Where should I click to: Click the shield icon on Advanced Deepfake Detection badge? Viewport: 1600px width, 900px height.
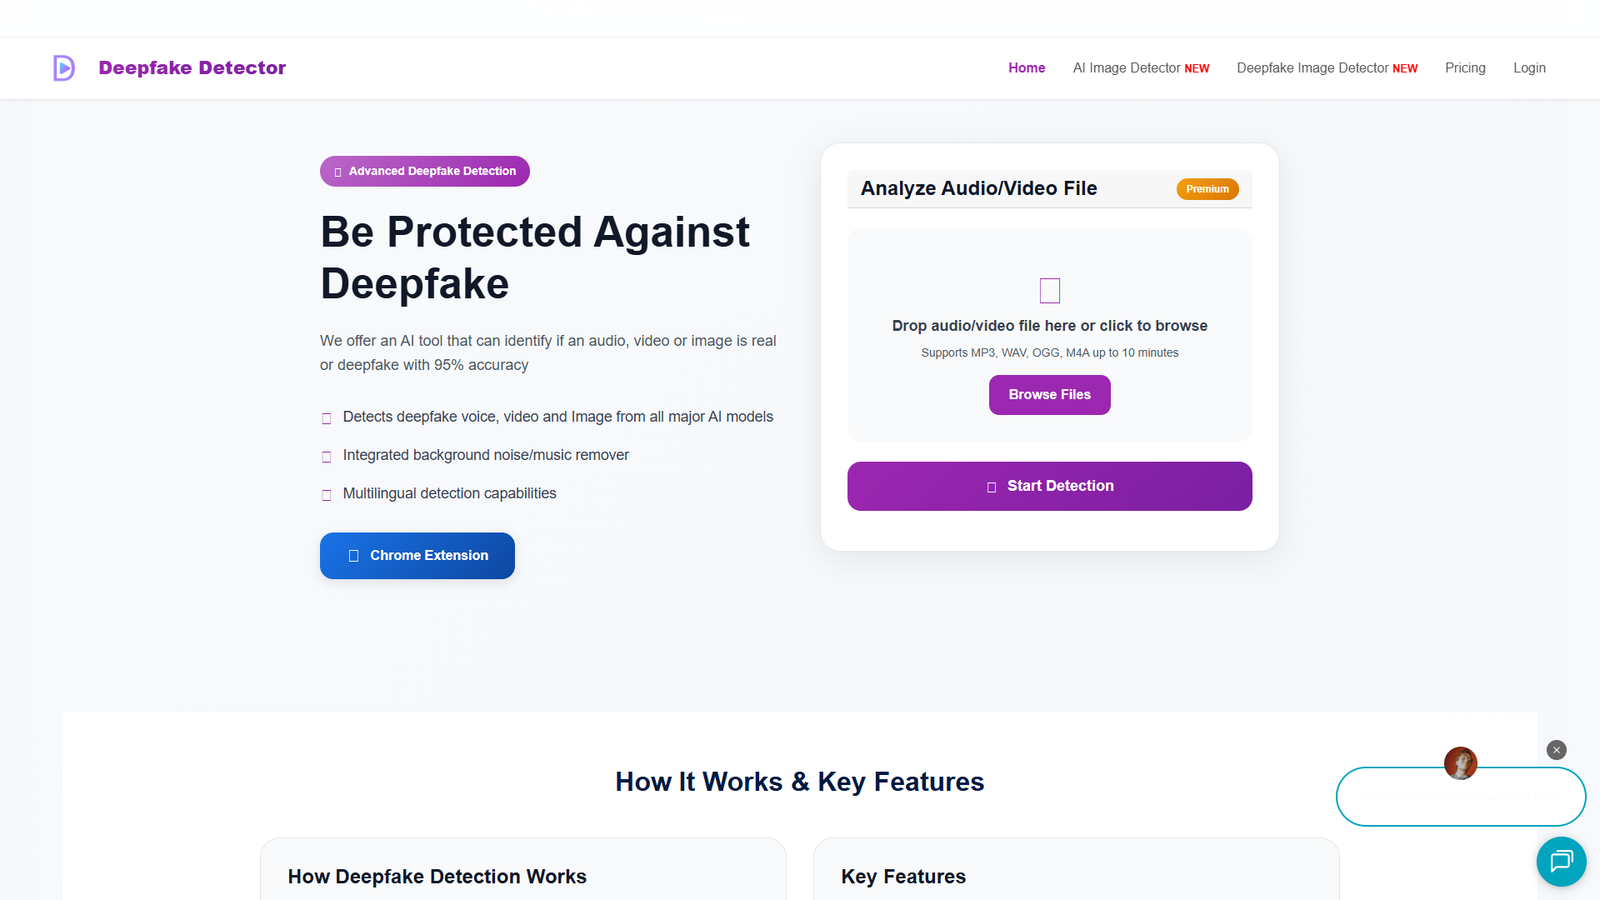337,171
